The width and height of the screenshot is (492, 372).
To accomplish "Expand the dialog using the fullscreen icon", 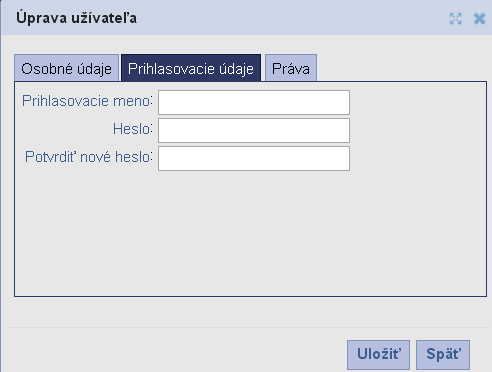I will coord(455,19).
